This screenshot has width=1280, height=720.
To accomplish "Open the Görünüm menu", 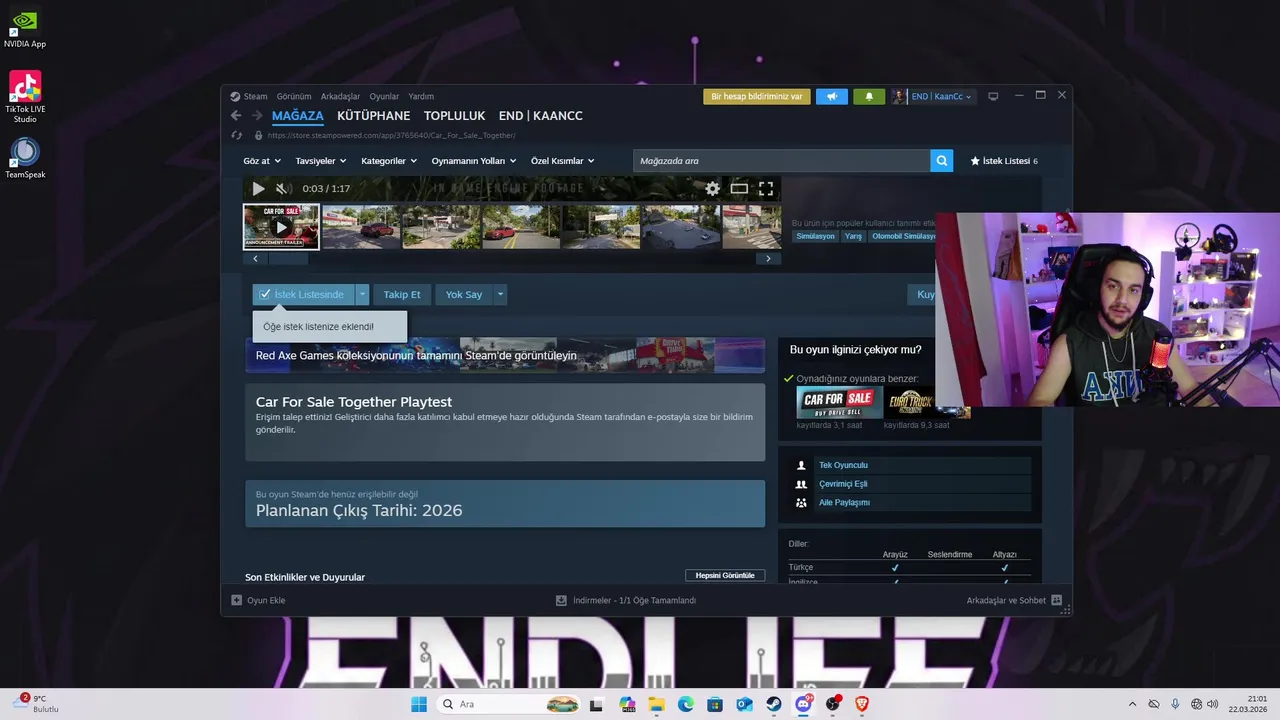I will pyautogui.click(x=294, y=97).
